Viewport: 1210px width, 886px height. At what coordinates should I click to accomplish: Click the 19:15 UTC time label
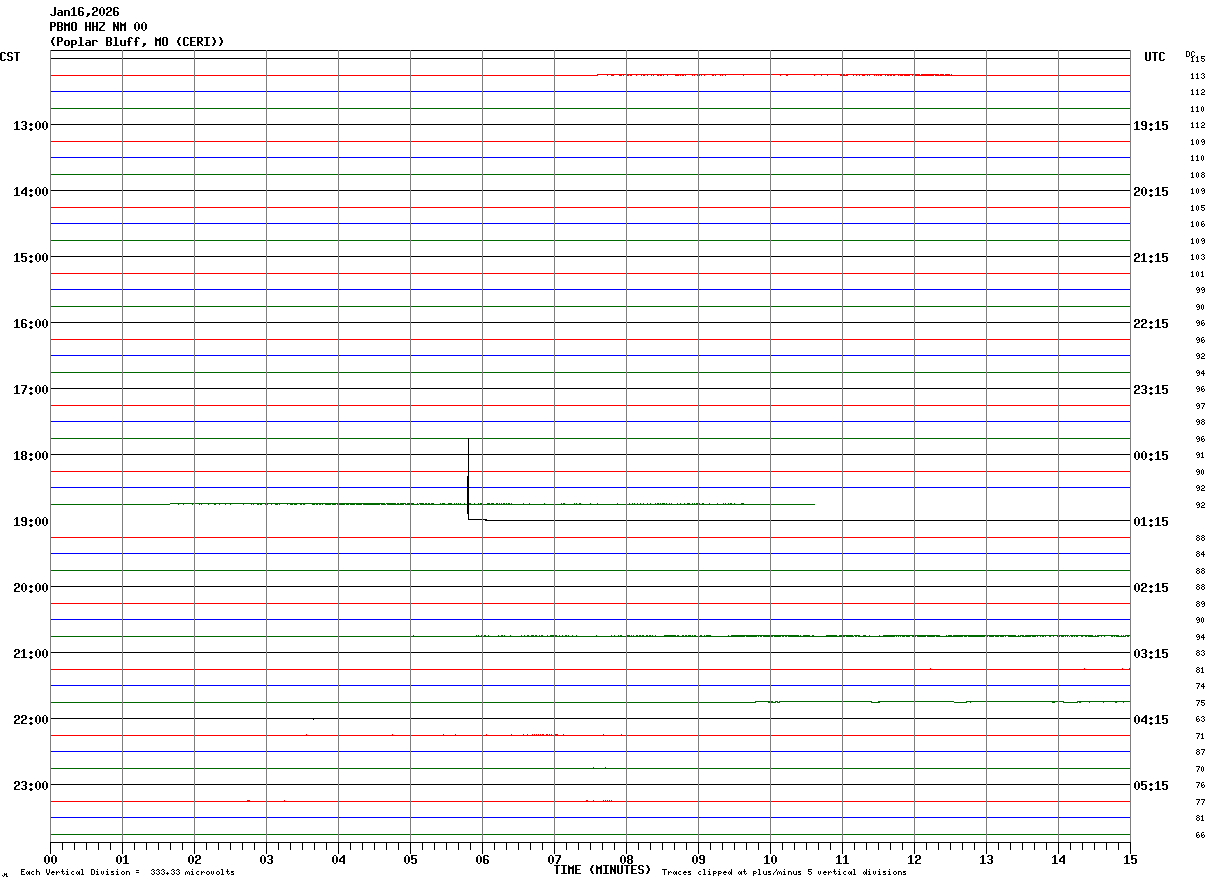point(1151,125)
